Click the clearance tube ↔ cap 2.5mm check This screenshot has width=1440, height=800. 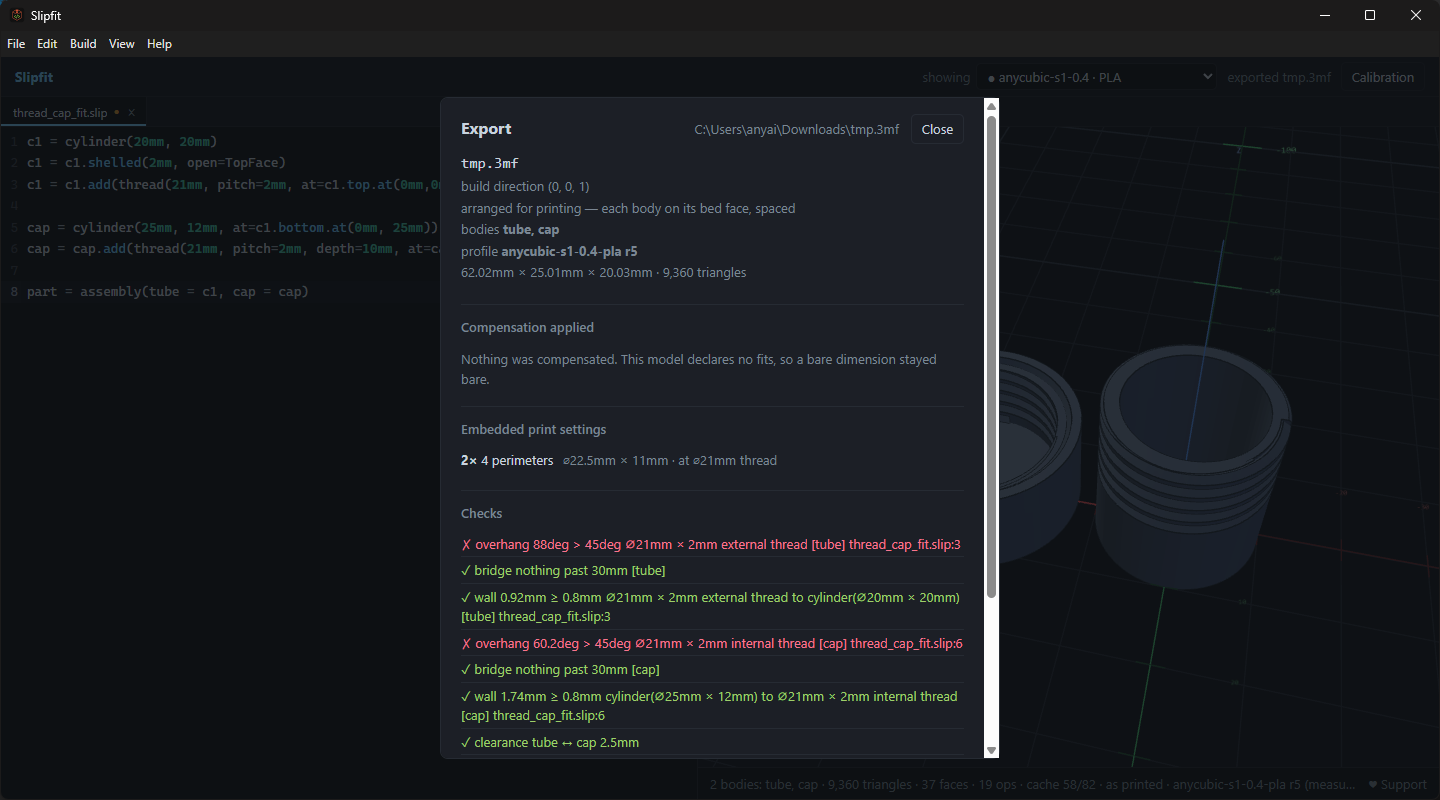click(x=550, y=743)
